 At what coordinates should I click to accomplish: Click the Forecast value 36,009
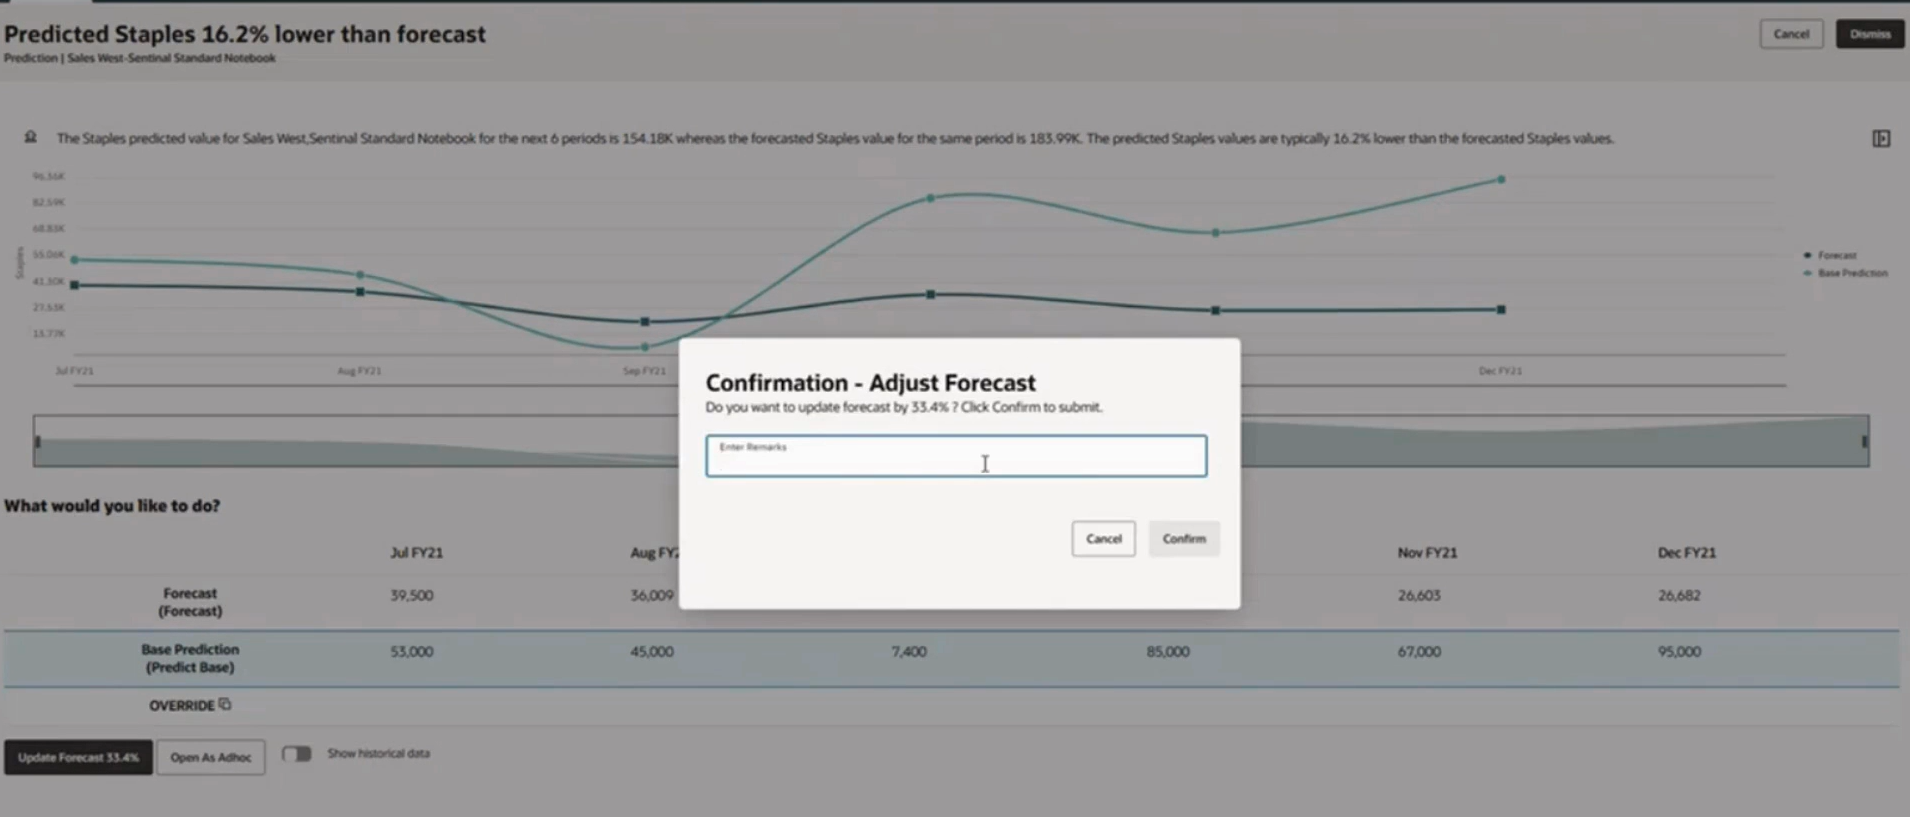[x=652, y=595]
